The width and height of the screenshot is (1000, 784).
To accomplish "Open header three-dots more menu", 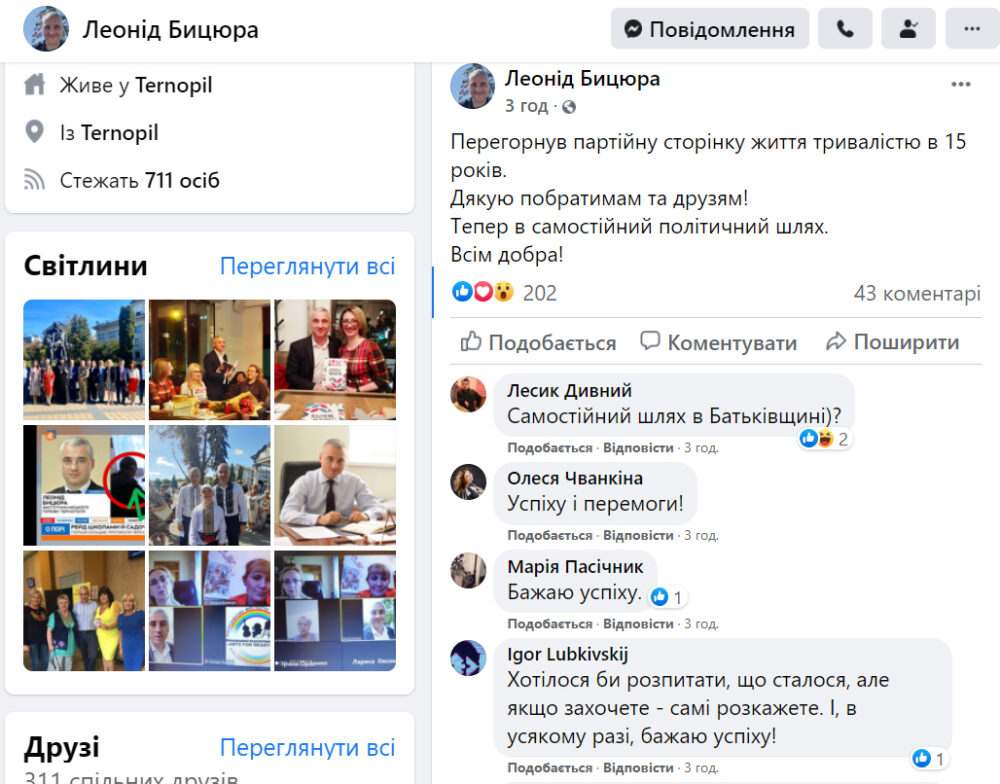I will point(972,29).
